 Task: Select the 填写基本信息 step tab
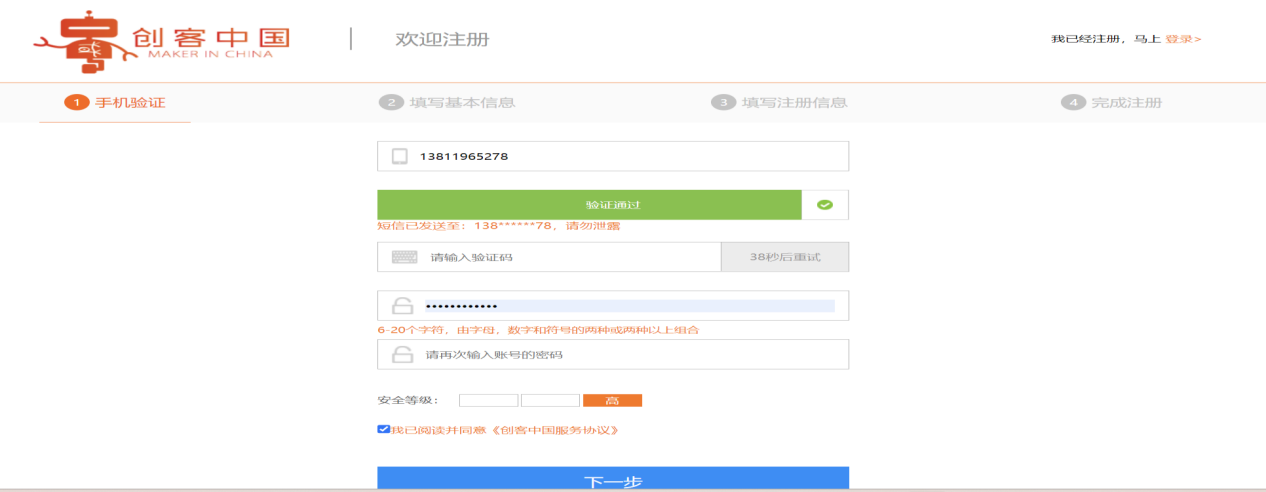(447, 102)
